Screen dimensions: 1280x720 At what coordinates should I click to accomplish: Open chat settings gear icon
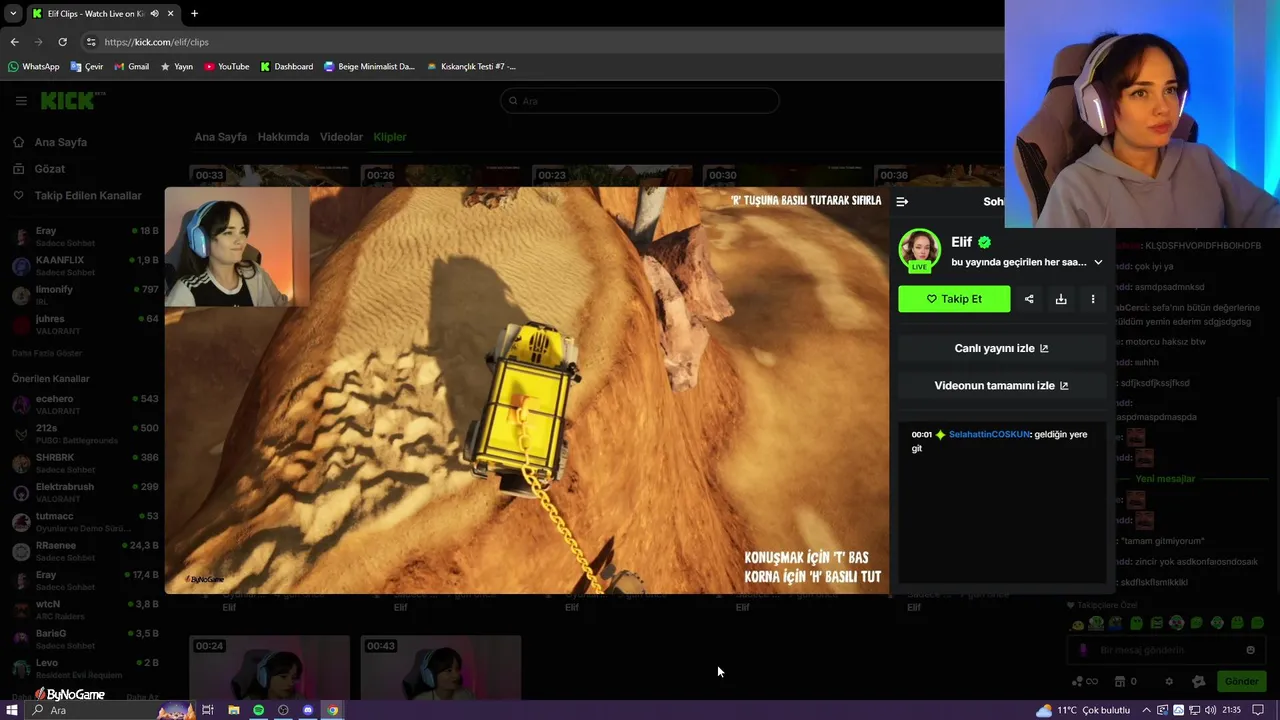coord(1169,681)
